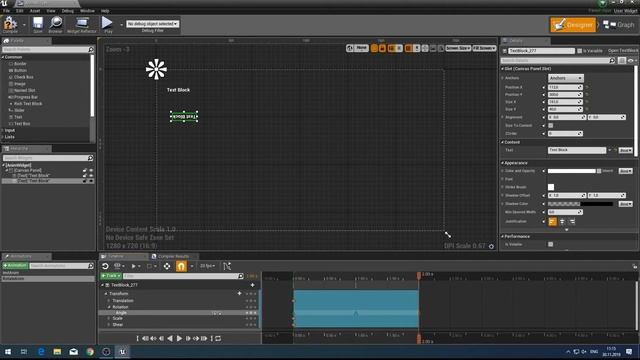The width and height of the screenshot is (640, 360).
Task: Click the auto-key crosshair icon
Action: (167, 266)
